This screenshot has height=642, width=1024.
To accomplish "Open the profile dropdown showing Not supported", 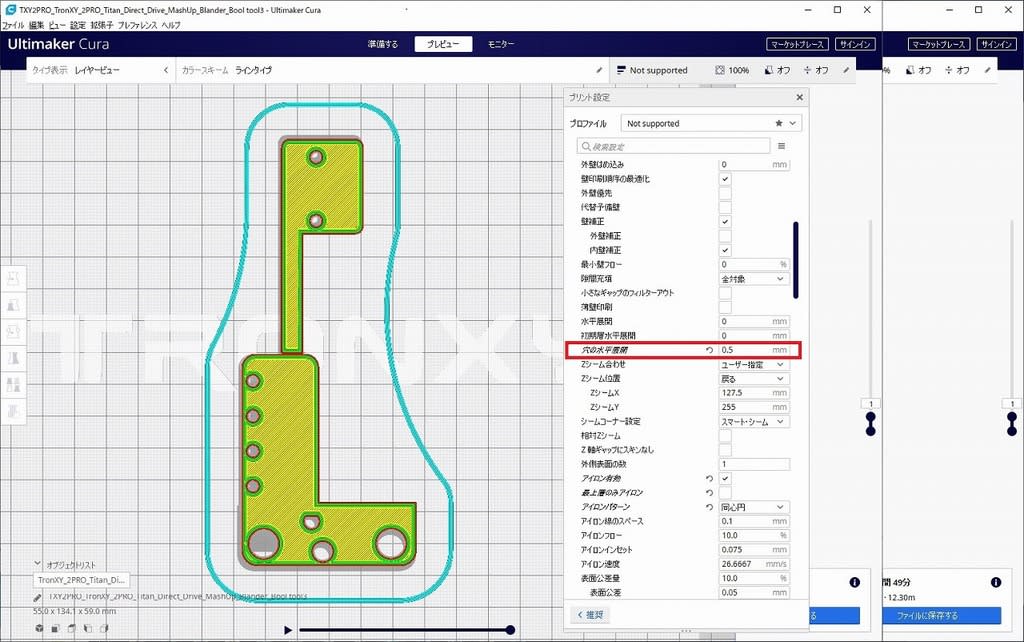I will [x=711, y=123].
